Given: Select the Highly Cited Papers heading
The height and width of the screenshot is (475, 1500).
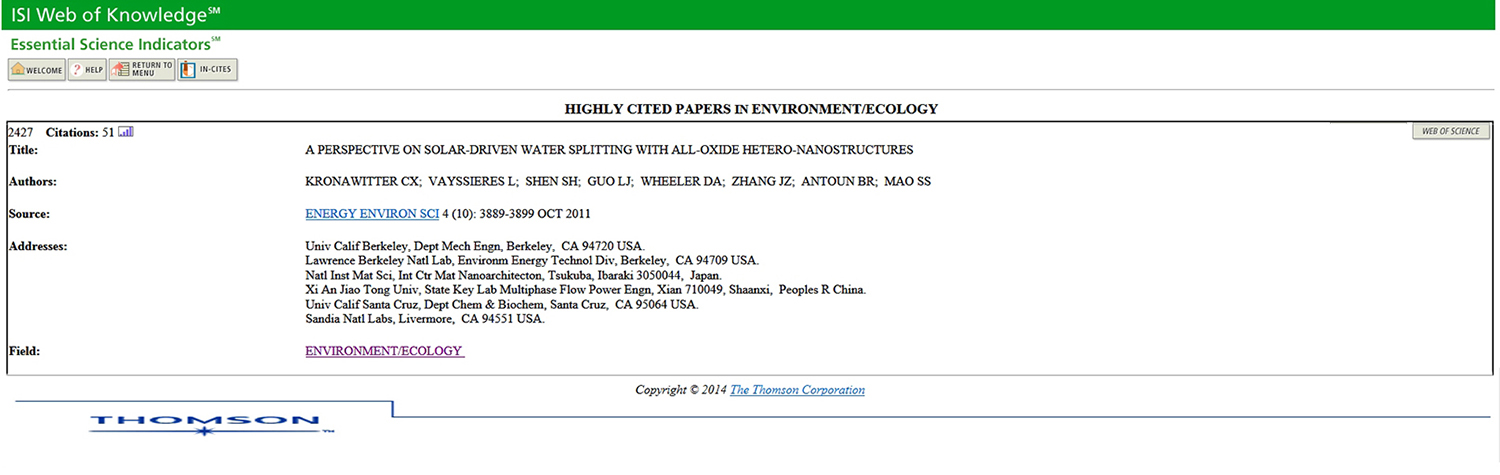Looking at the screenshot, I should [751, 108].
